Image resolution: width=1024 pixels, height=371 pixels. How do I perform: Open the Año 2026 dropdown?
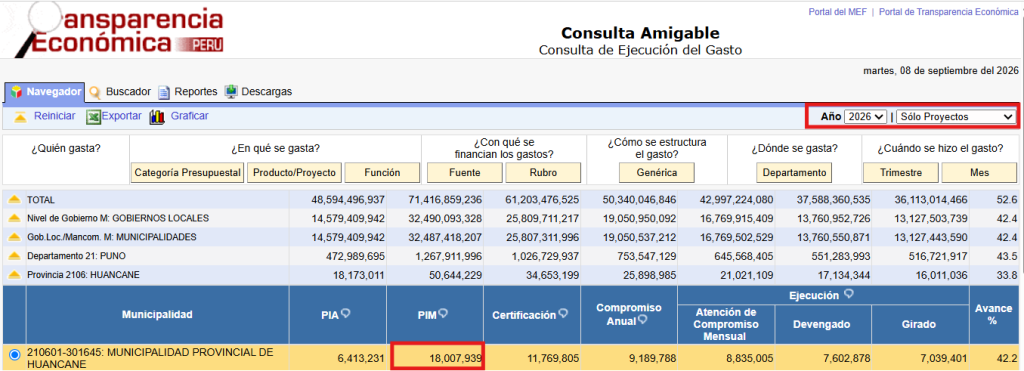coord(865,117)
